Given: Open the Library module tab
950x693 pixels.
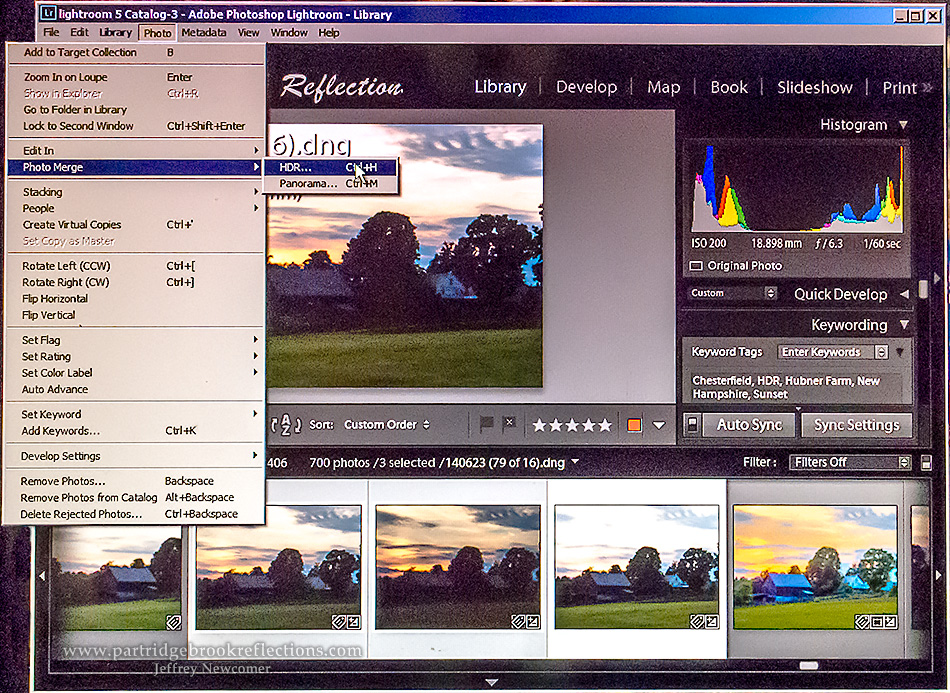Looking at the screenshot, I should click(500, 87).
